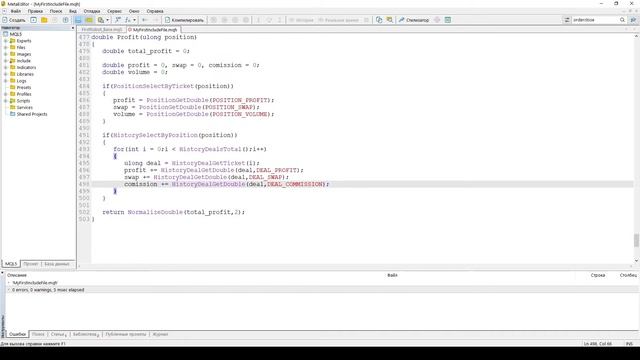
Task: Click code line 502 return NormalizeDouble
Action: pos(173,212)
